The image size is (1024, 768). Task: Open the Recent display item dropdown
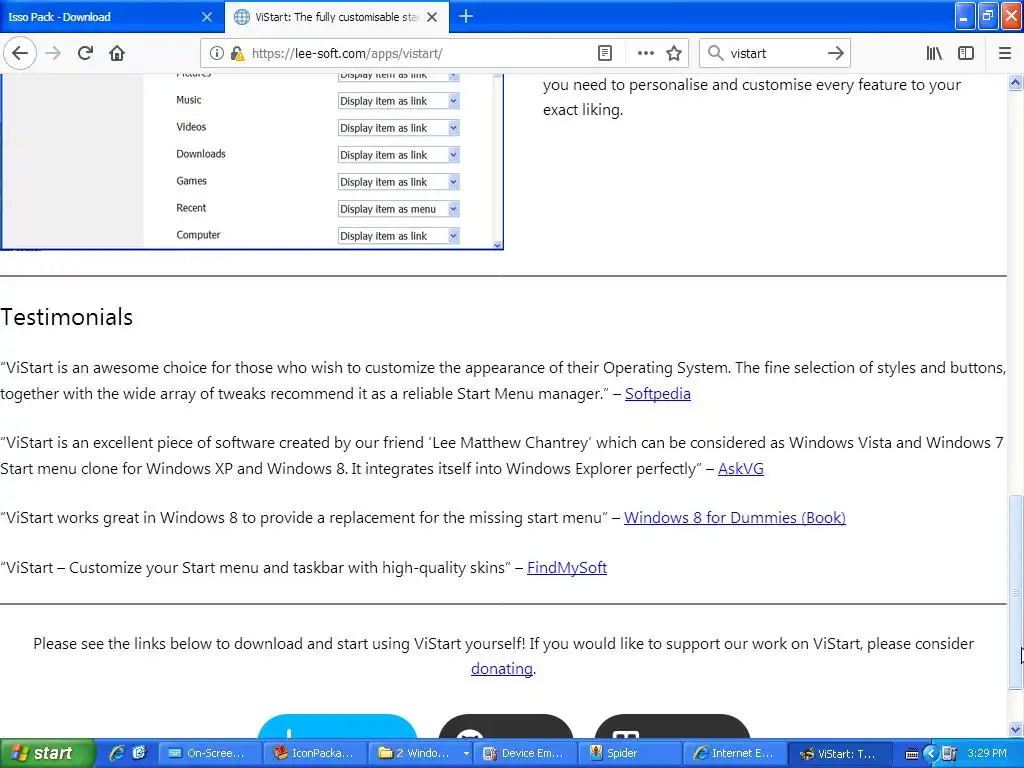398,209
